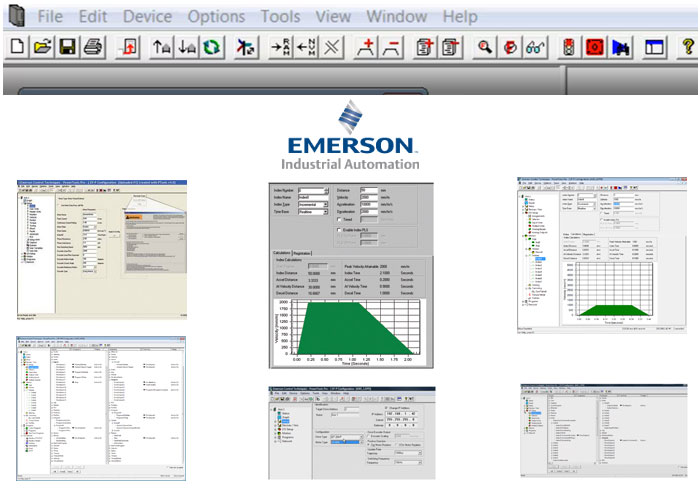This screenshot has width=700, height=500.
Task: Open the Options menu
Action: coord(216,17)
